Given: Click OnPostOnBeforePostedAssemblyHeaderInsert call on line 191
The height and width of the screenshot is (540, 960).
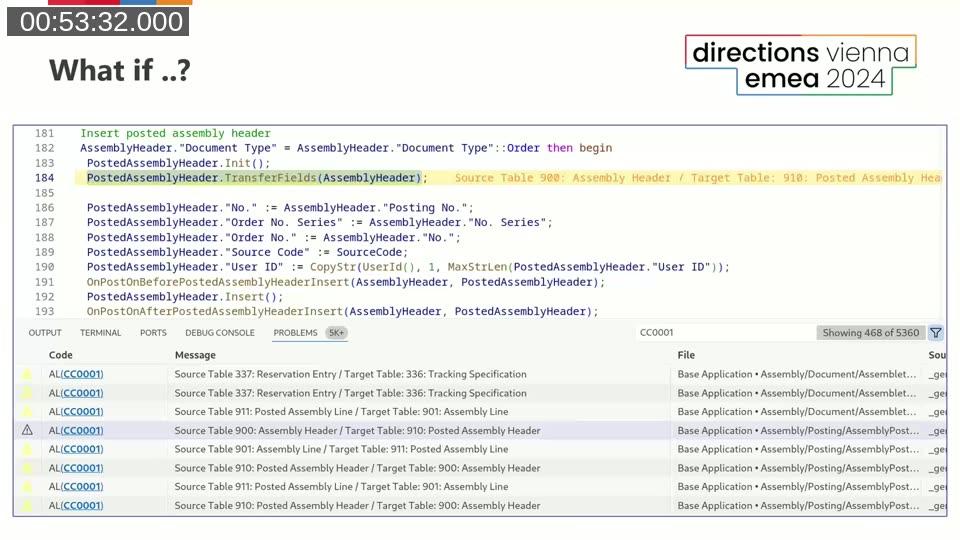Looking at the screenshot, I should 345,282.
